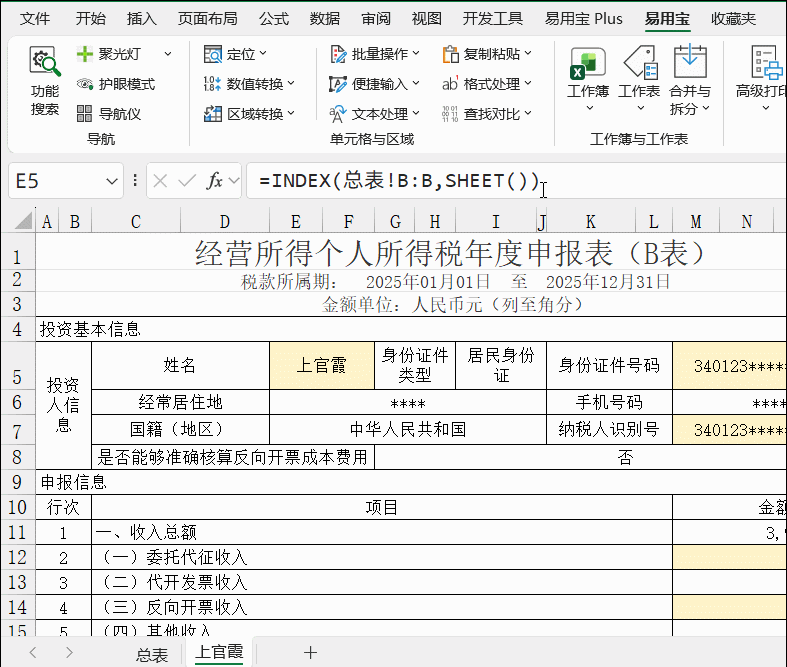Confirm formula with the checkmark button
Image resolution: width=787 pixels, height=667 pixels.
tap(187, 181)
